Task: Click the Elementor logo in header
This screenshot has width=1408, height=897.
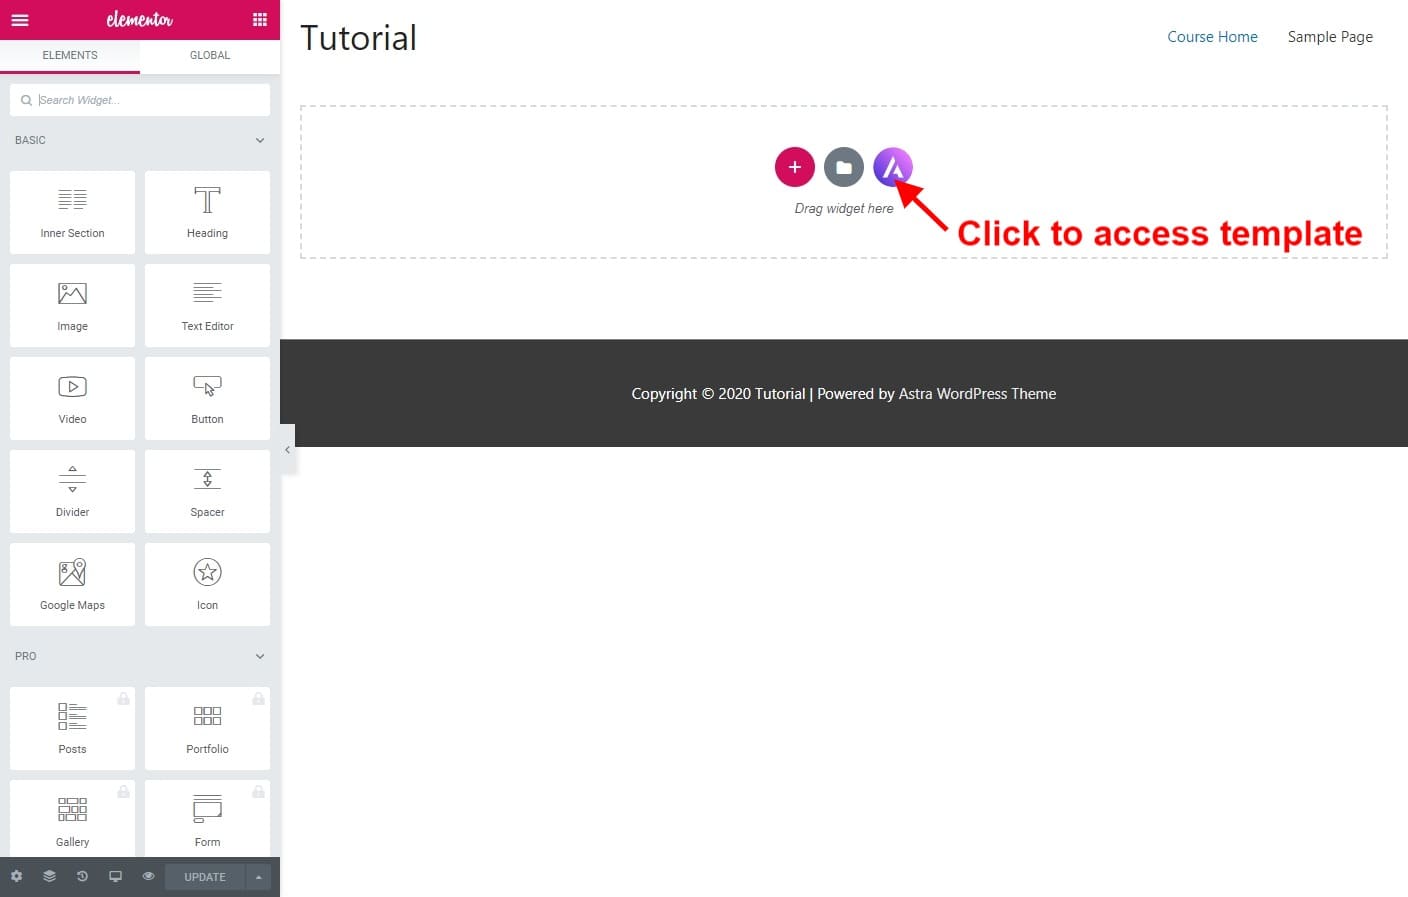Action: coord(140,20)
